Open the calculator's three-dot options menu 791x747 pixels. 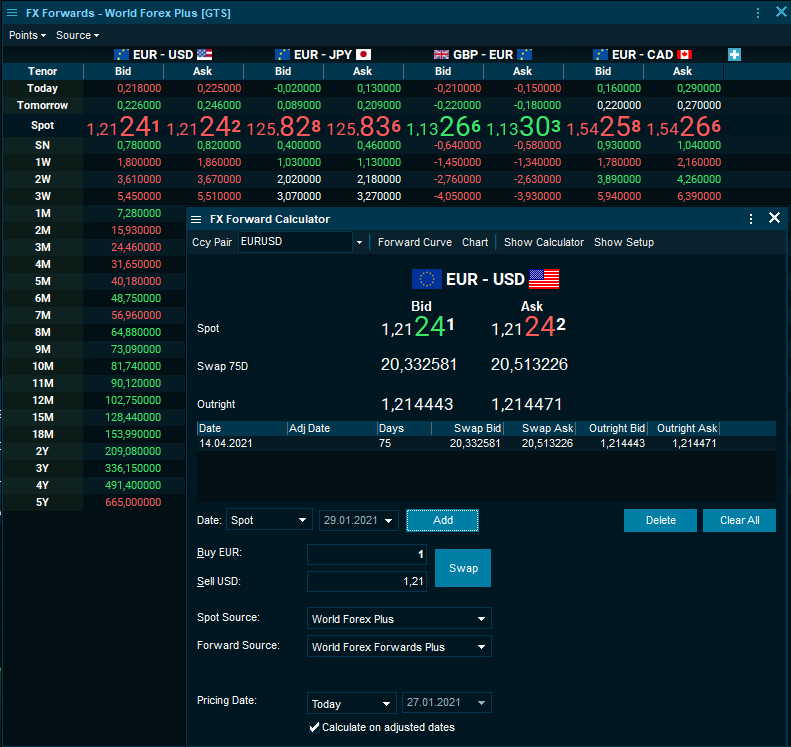tap(751, 218)
